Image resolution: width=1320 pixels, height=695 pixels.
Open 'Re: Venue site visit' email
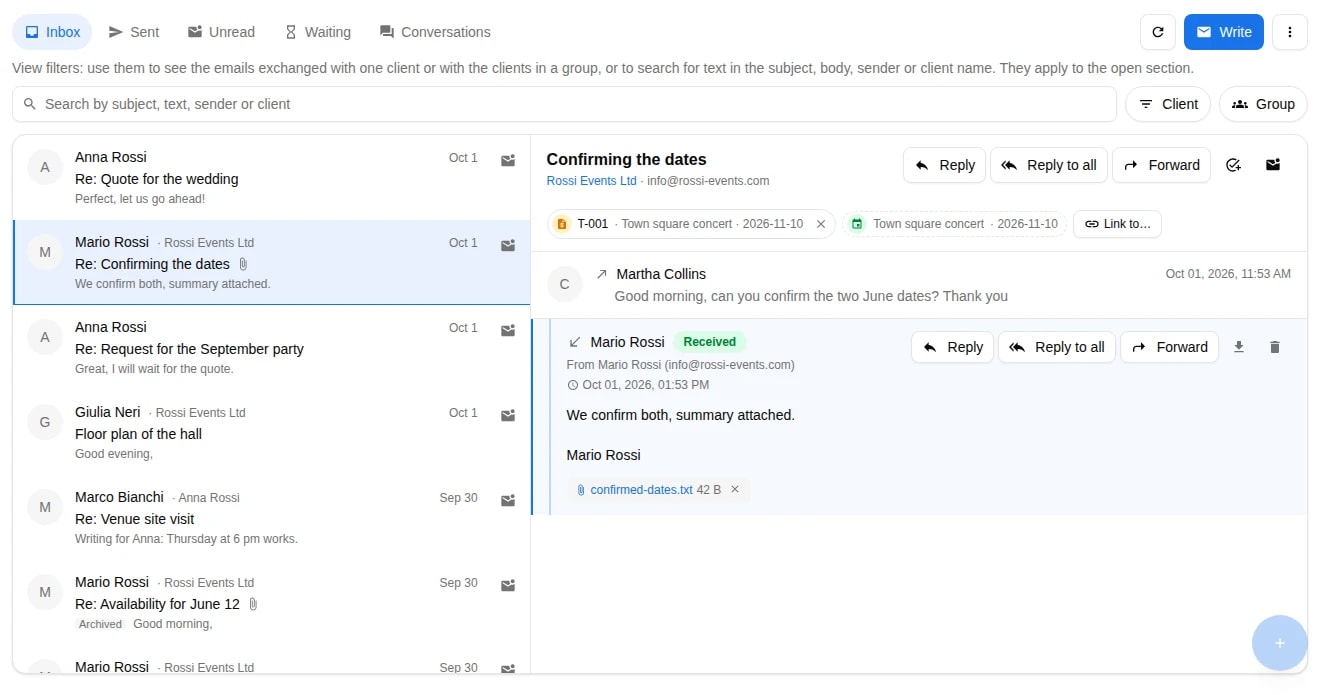tap(271, 518)
